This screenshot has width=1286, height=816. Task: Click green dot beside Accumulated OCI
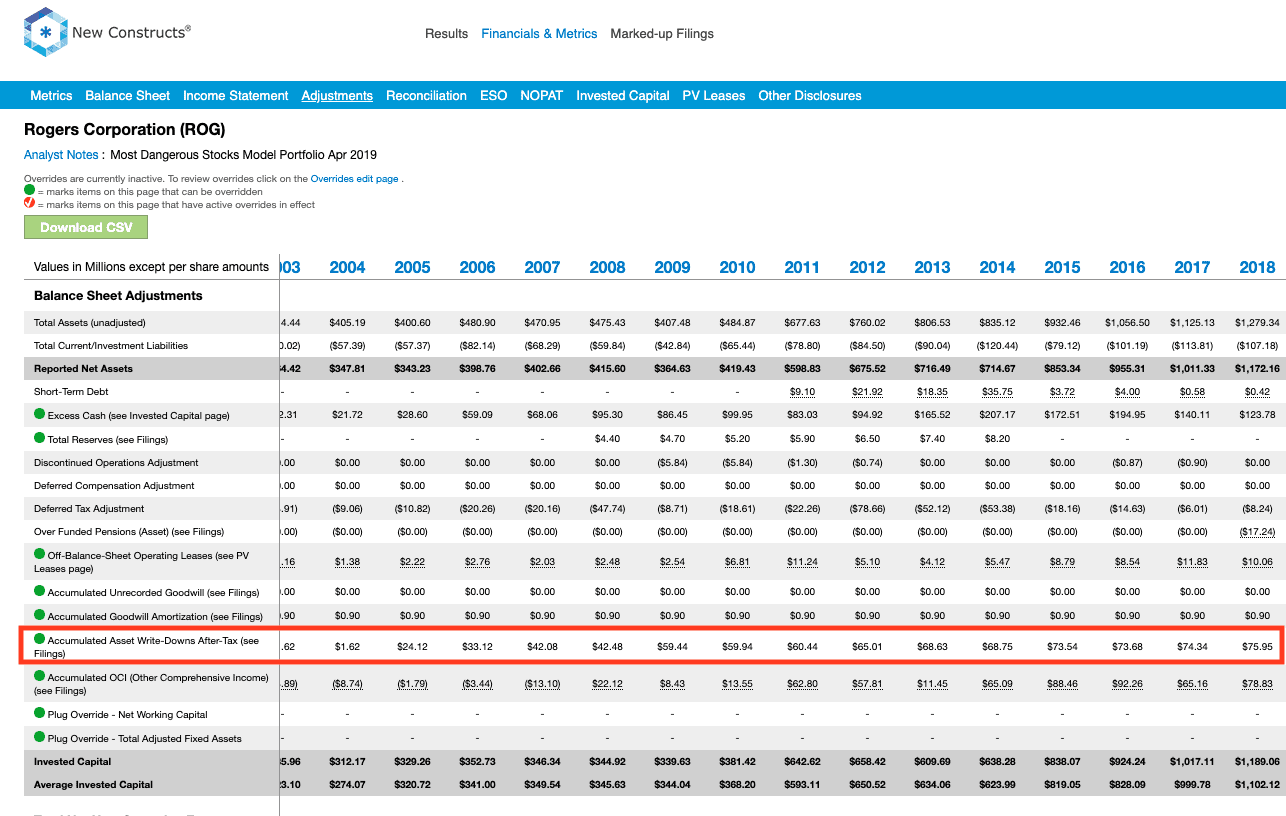40,677
